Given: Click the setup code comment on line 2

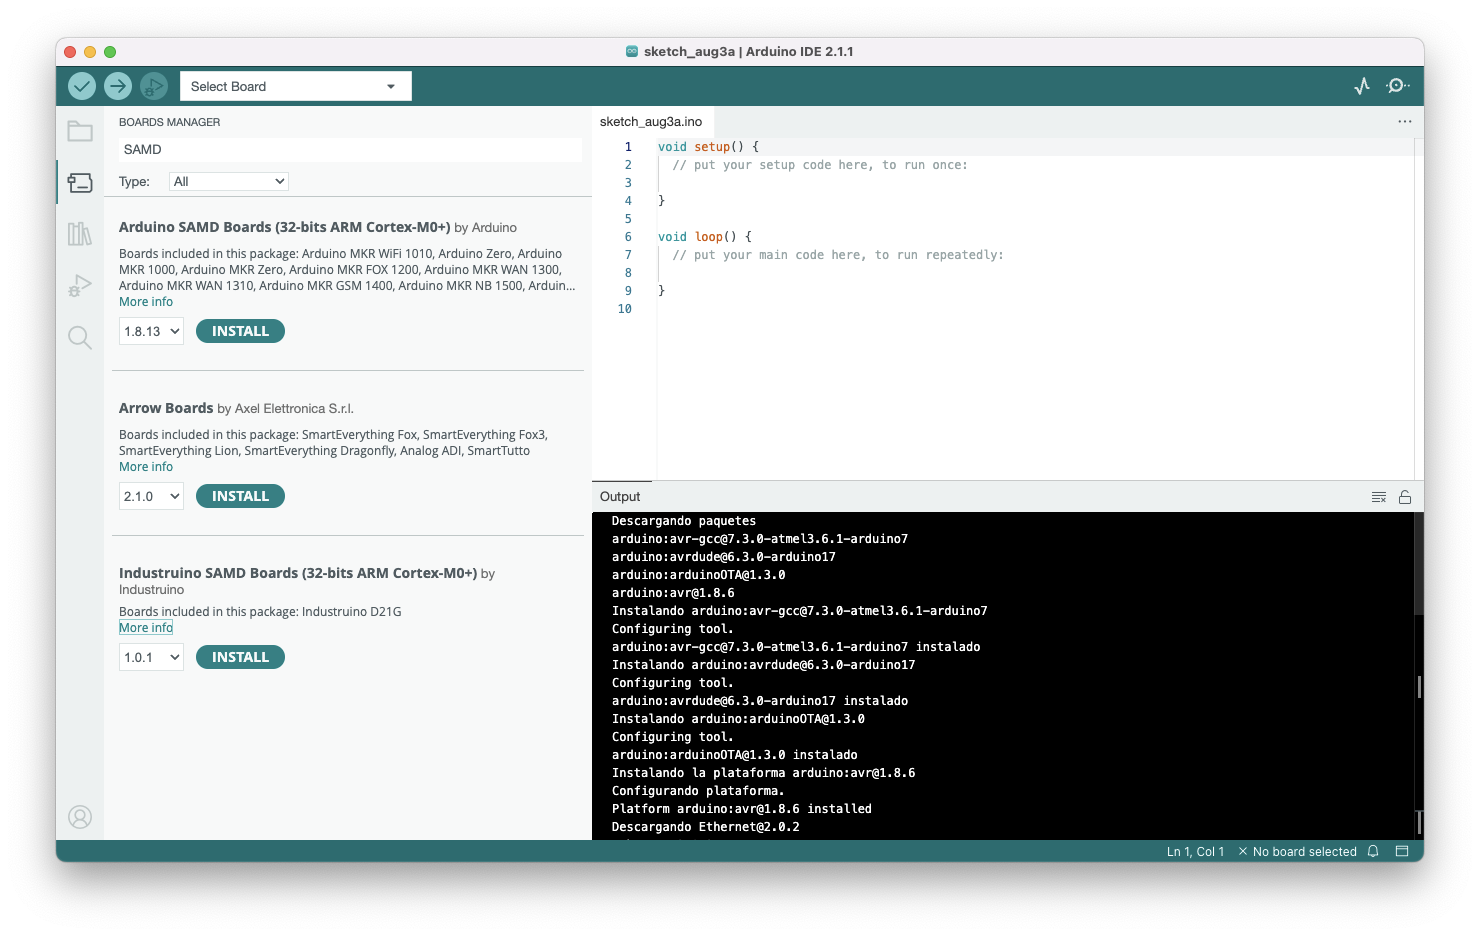Looking at the screenshot, I should coord(820,165).
